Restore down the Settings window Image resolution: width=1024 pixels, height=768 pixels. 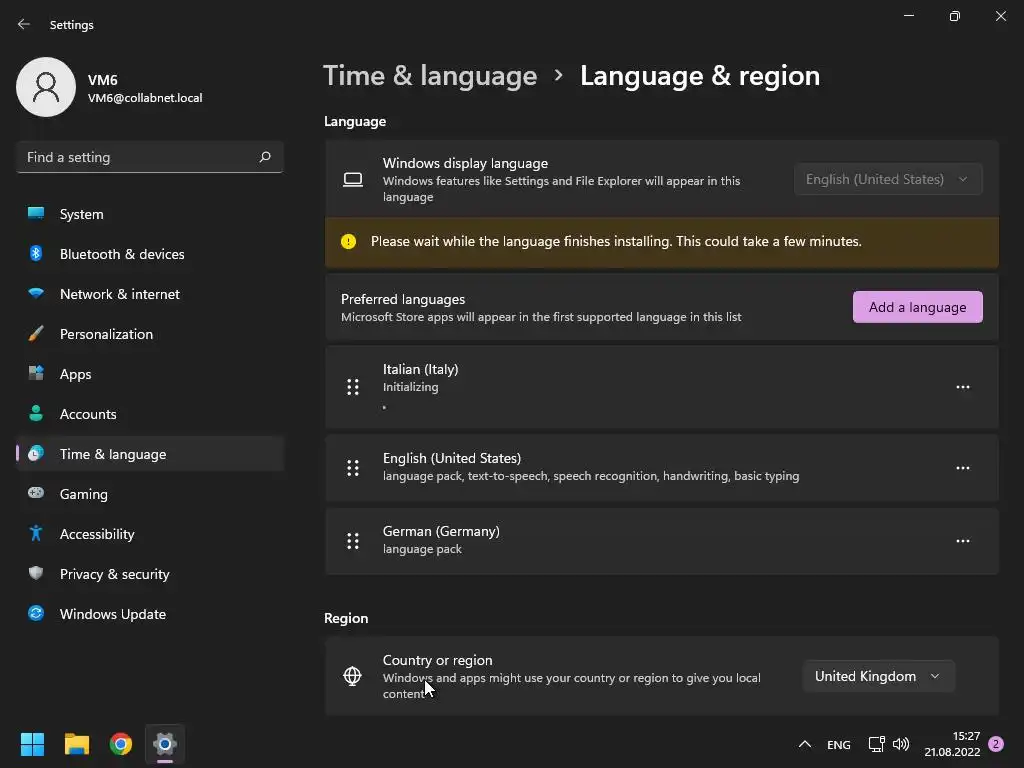pyautogui.click(x=955, y=16)
